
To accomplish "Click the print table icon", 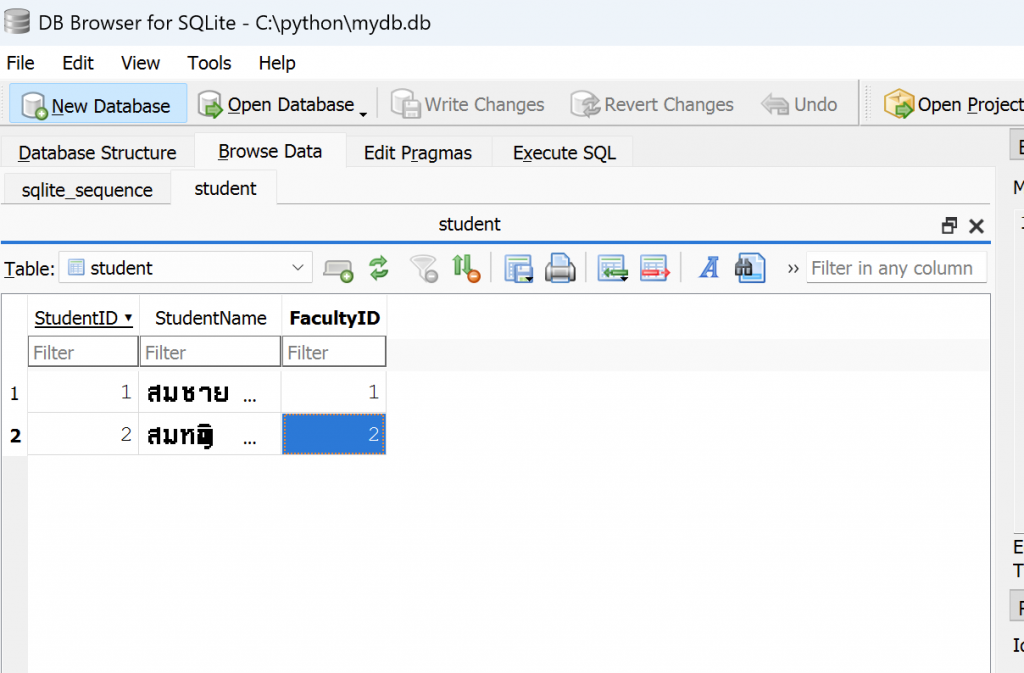I will click(560, 268).
